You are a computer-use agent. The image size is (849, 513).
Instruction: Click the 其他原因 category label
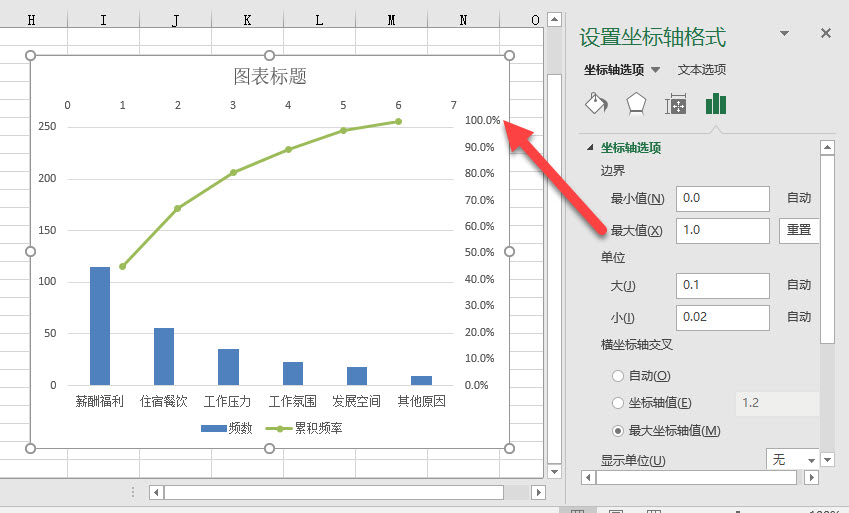coord(421,401)
